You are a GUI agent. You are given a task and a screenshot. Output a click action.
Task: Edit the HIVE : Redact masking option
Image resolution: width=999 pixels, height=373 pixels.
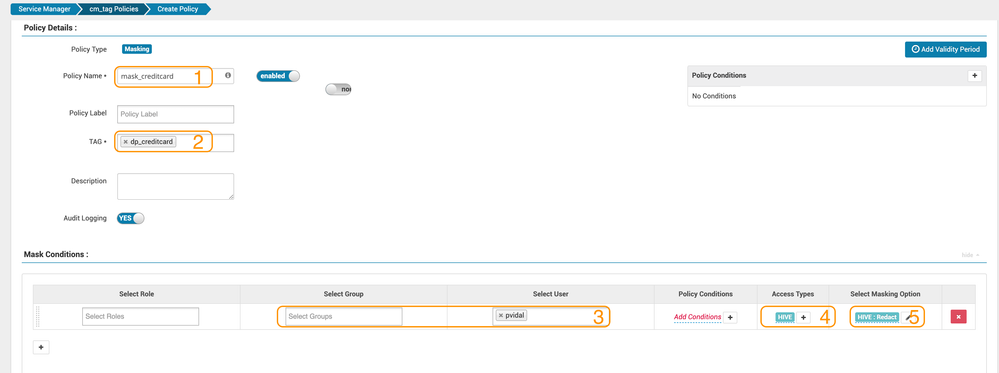pyautogui.click(x=907, y=317)
